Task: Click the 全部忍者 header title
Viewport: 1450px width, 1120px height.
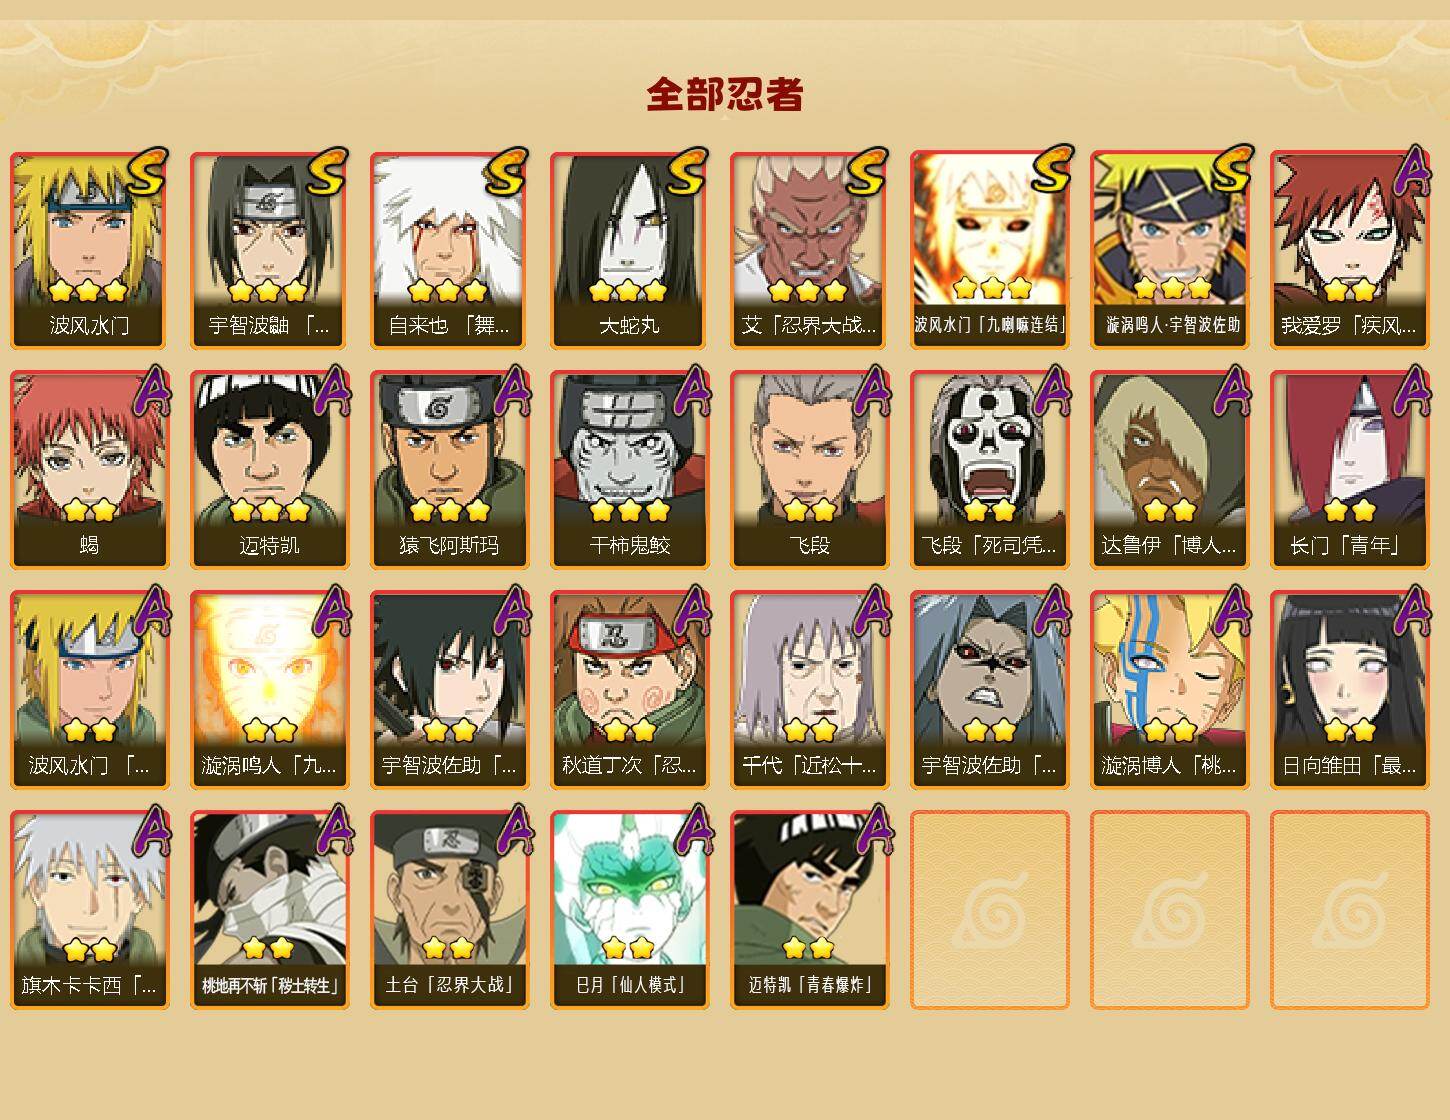Action: pyautogui.click(x=725, y=95)
